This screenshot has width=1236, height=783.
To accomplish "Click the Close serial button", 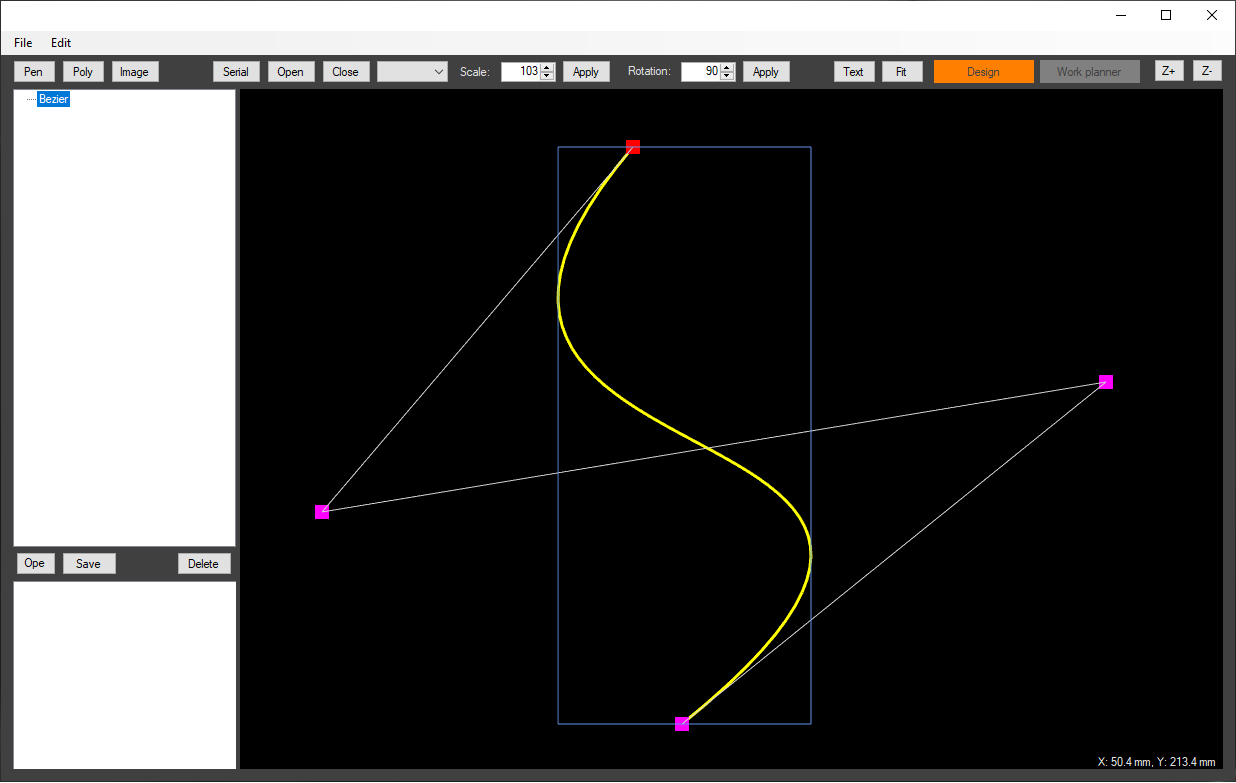I will click(346, 71).
